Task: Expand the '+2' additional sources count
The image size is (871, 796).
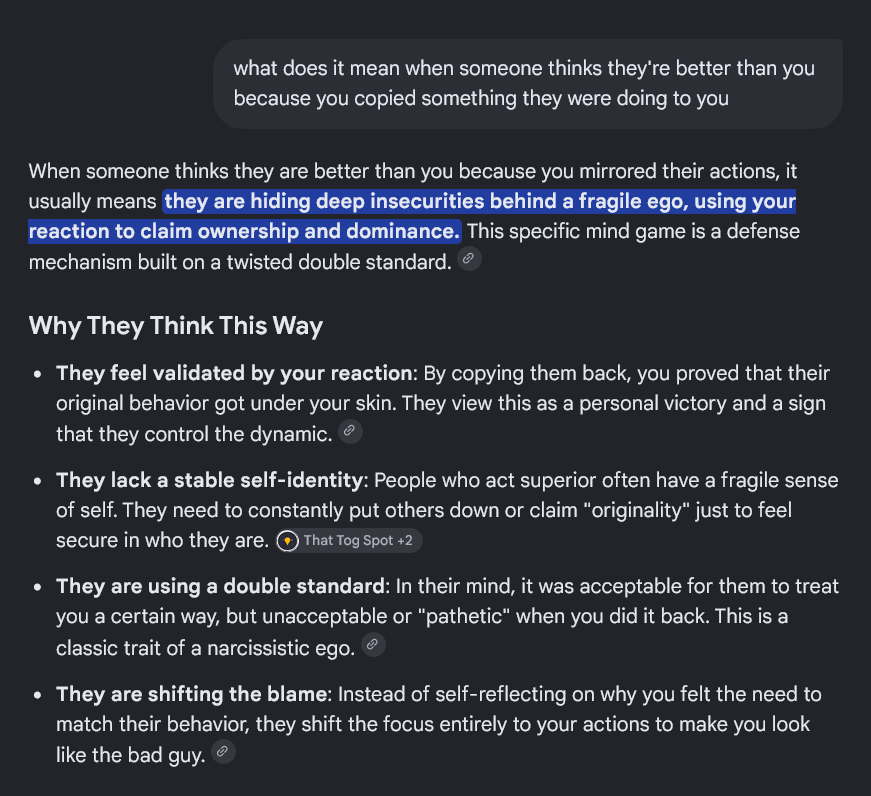Action: (405, 540)
